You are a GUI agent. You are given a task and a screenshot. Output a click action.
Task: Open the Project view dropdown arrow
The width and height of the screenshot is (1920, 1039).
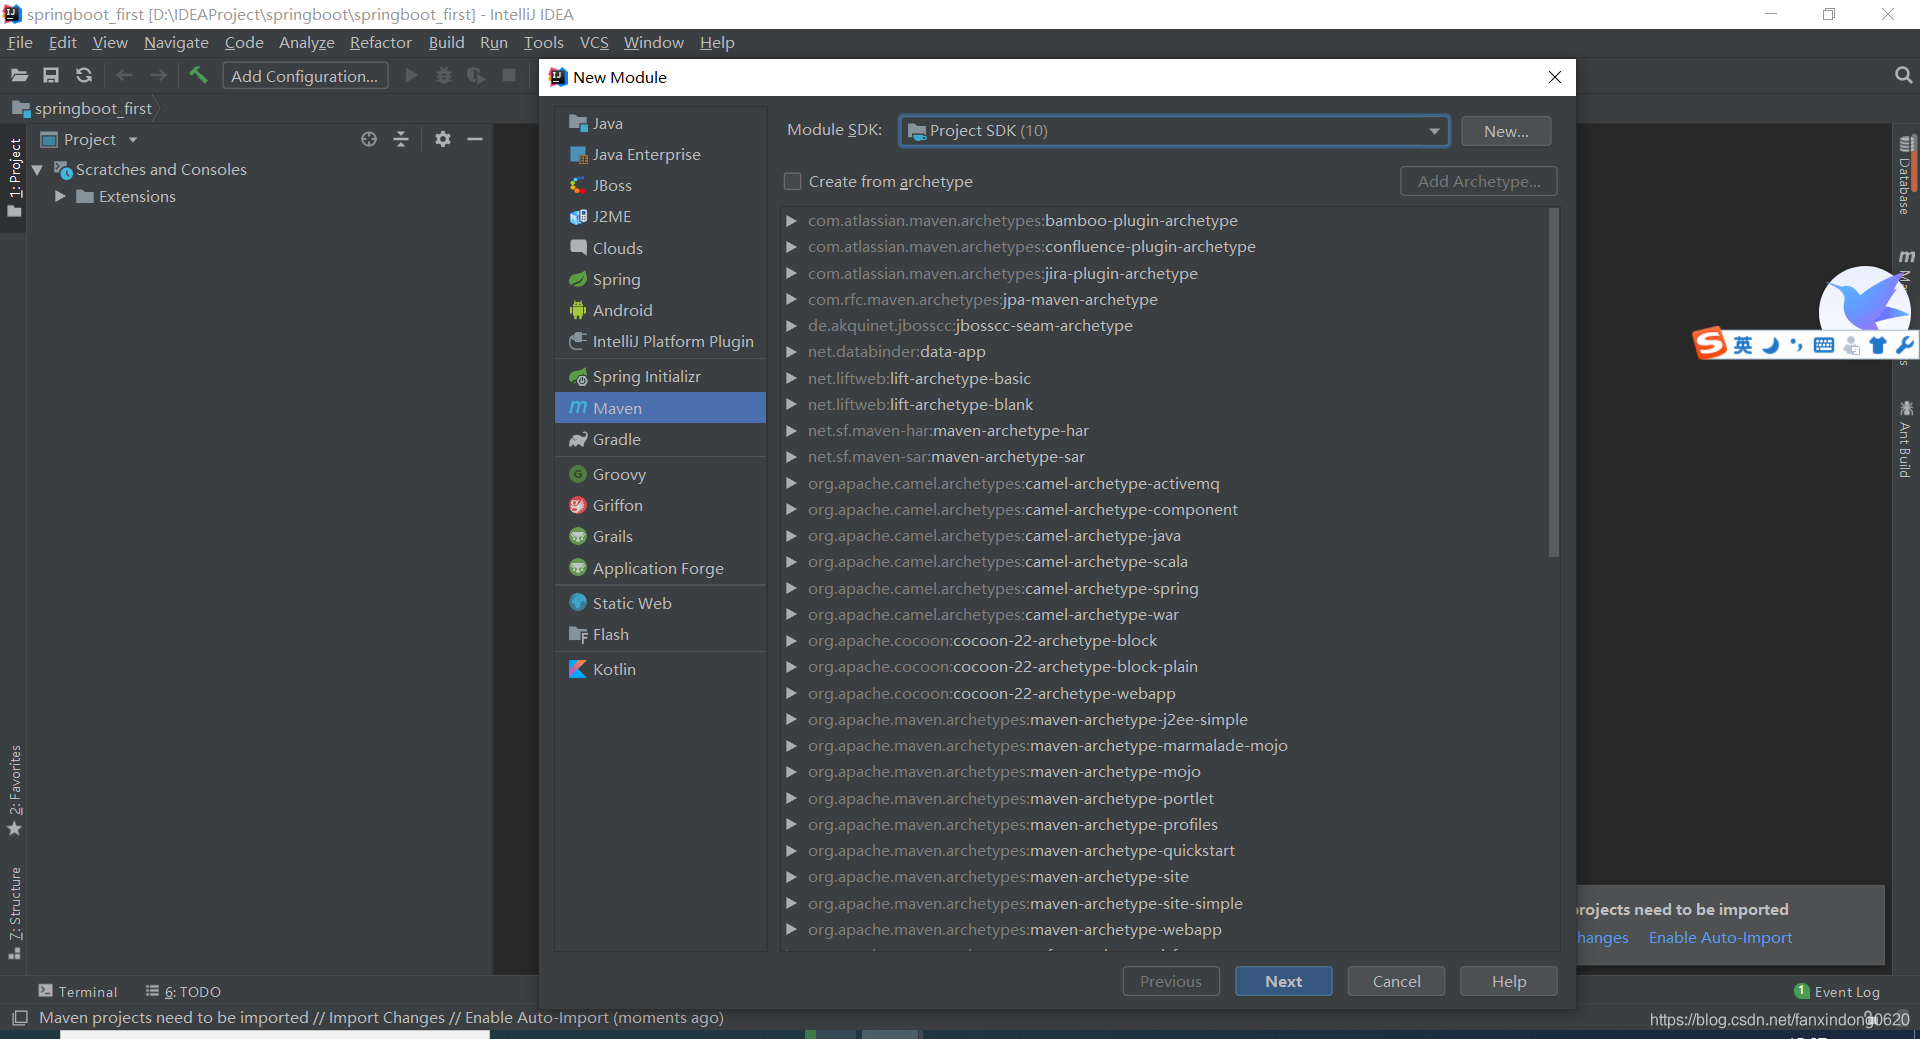pos(133,140)
